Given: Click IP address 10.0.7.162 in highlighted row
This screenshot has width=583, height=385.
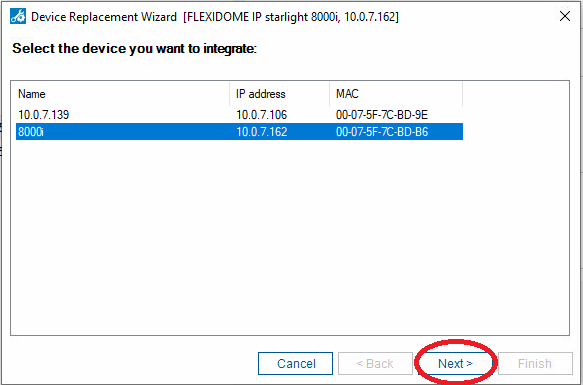Looking at the screenshot, I should coord(262,132).
